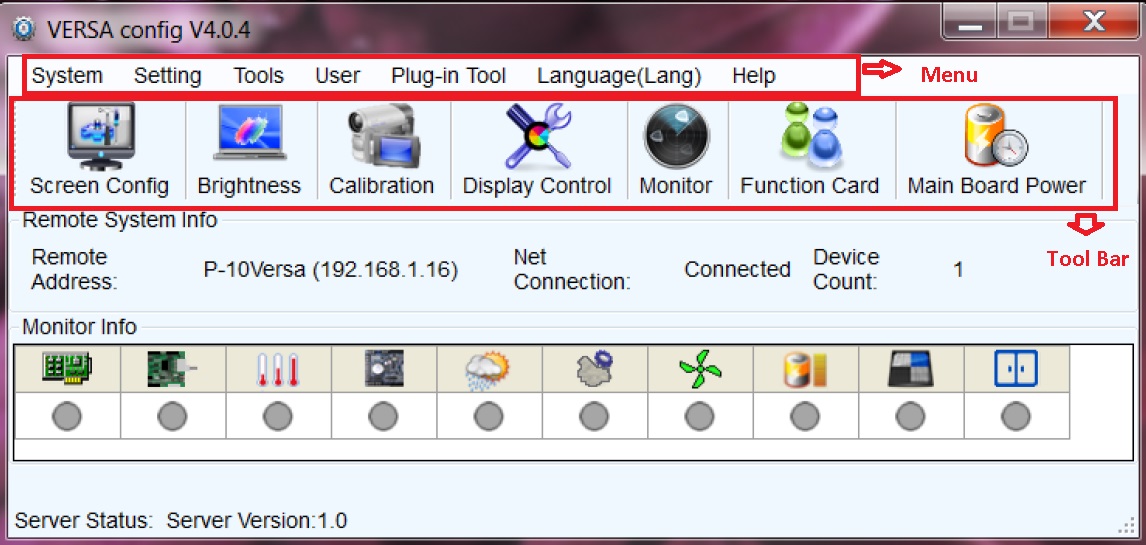The height and width of the screenshot is (545, 1146).
Task: Open the Help menu
Action: pyautogui.click(x=754, y=75)
